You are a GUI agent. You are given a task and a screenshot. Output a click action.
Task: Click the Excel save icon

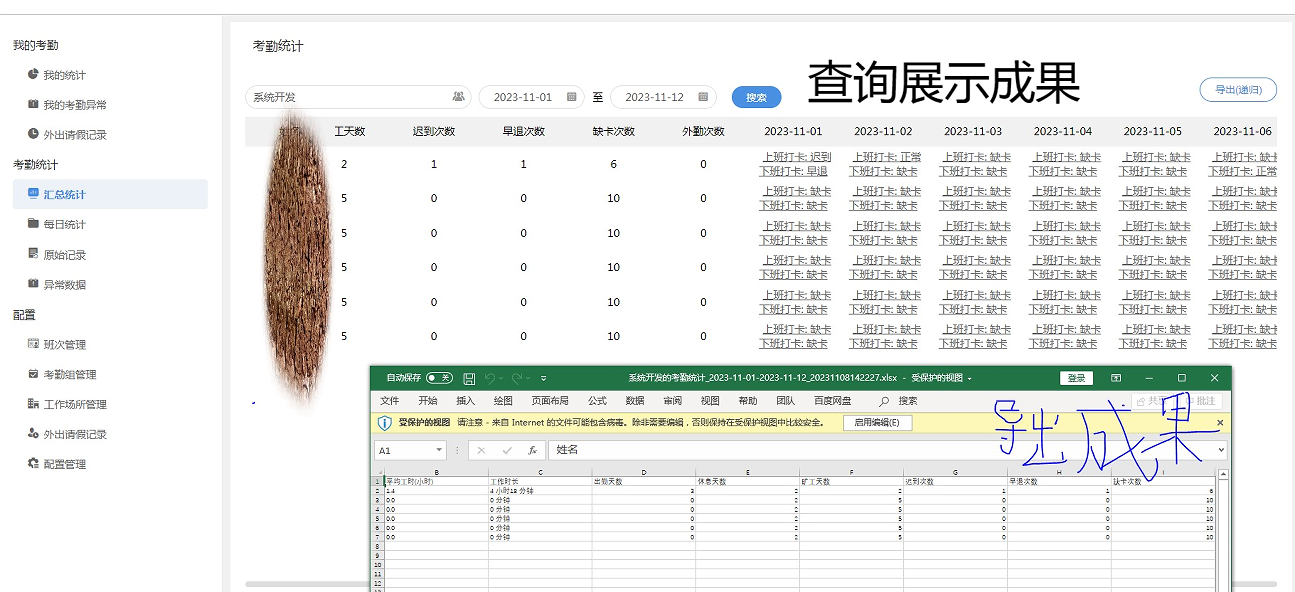tap(469, 378)
